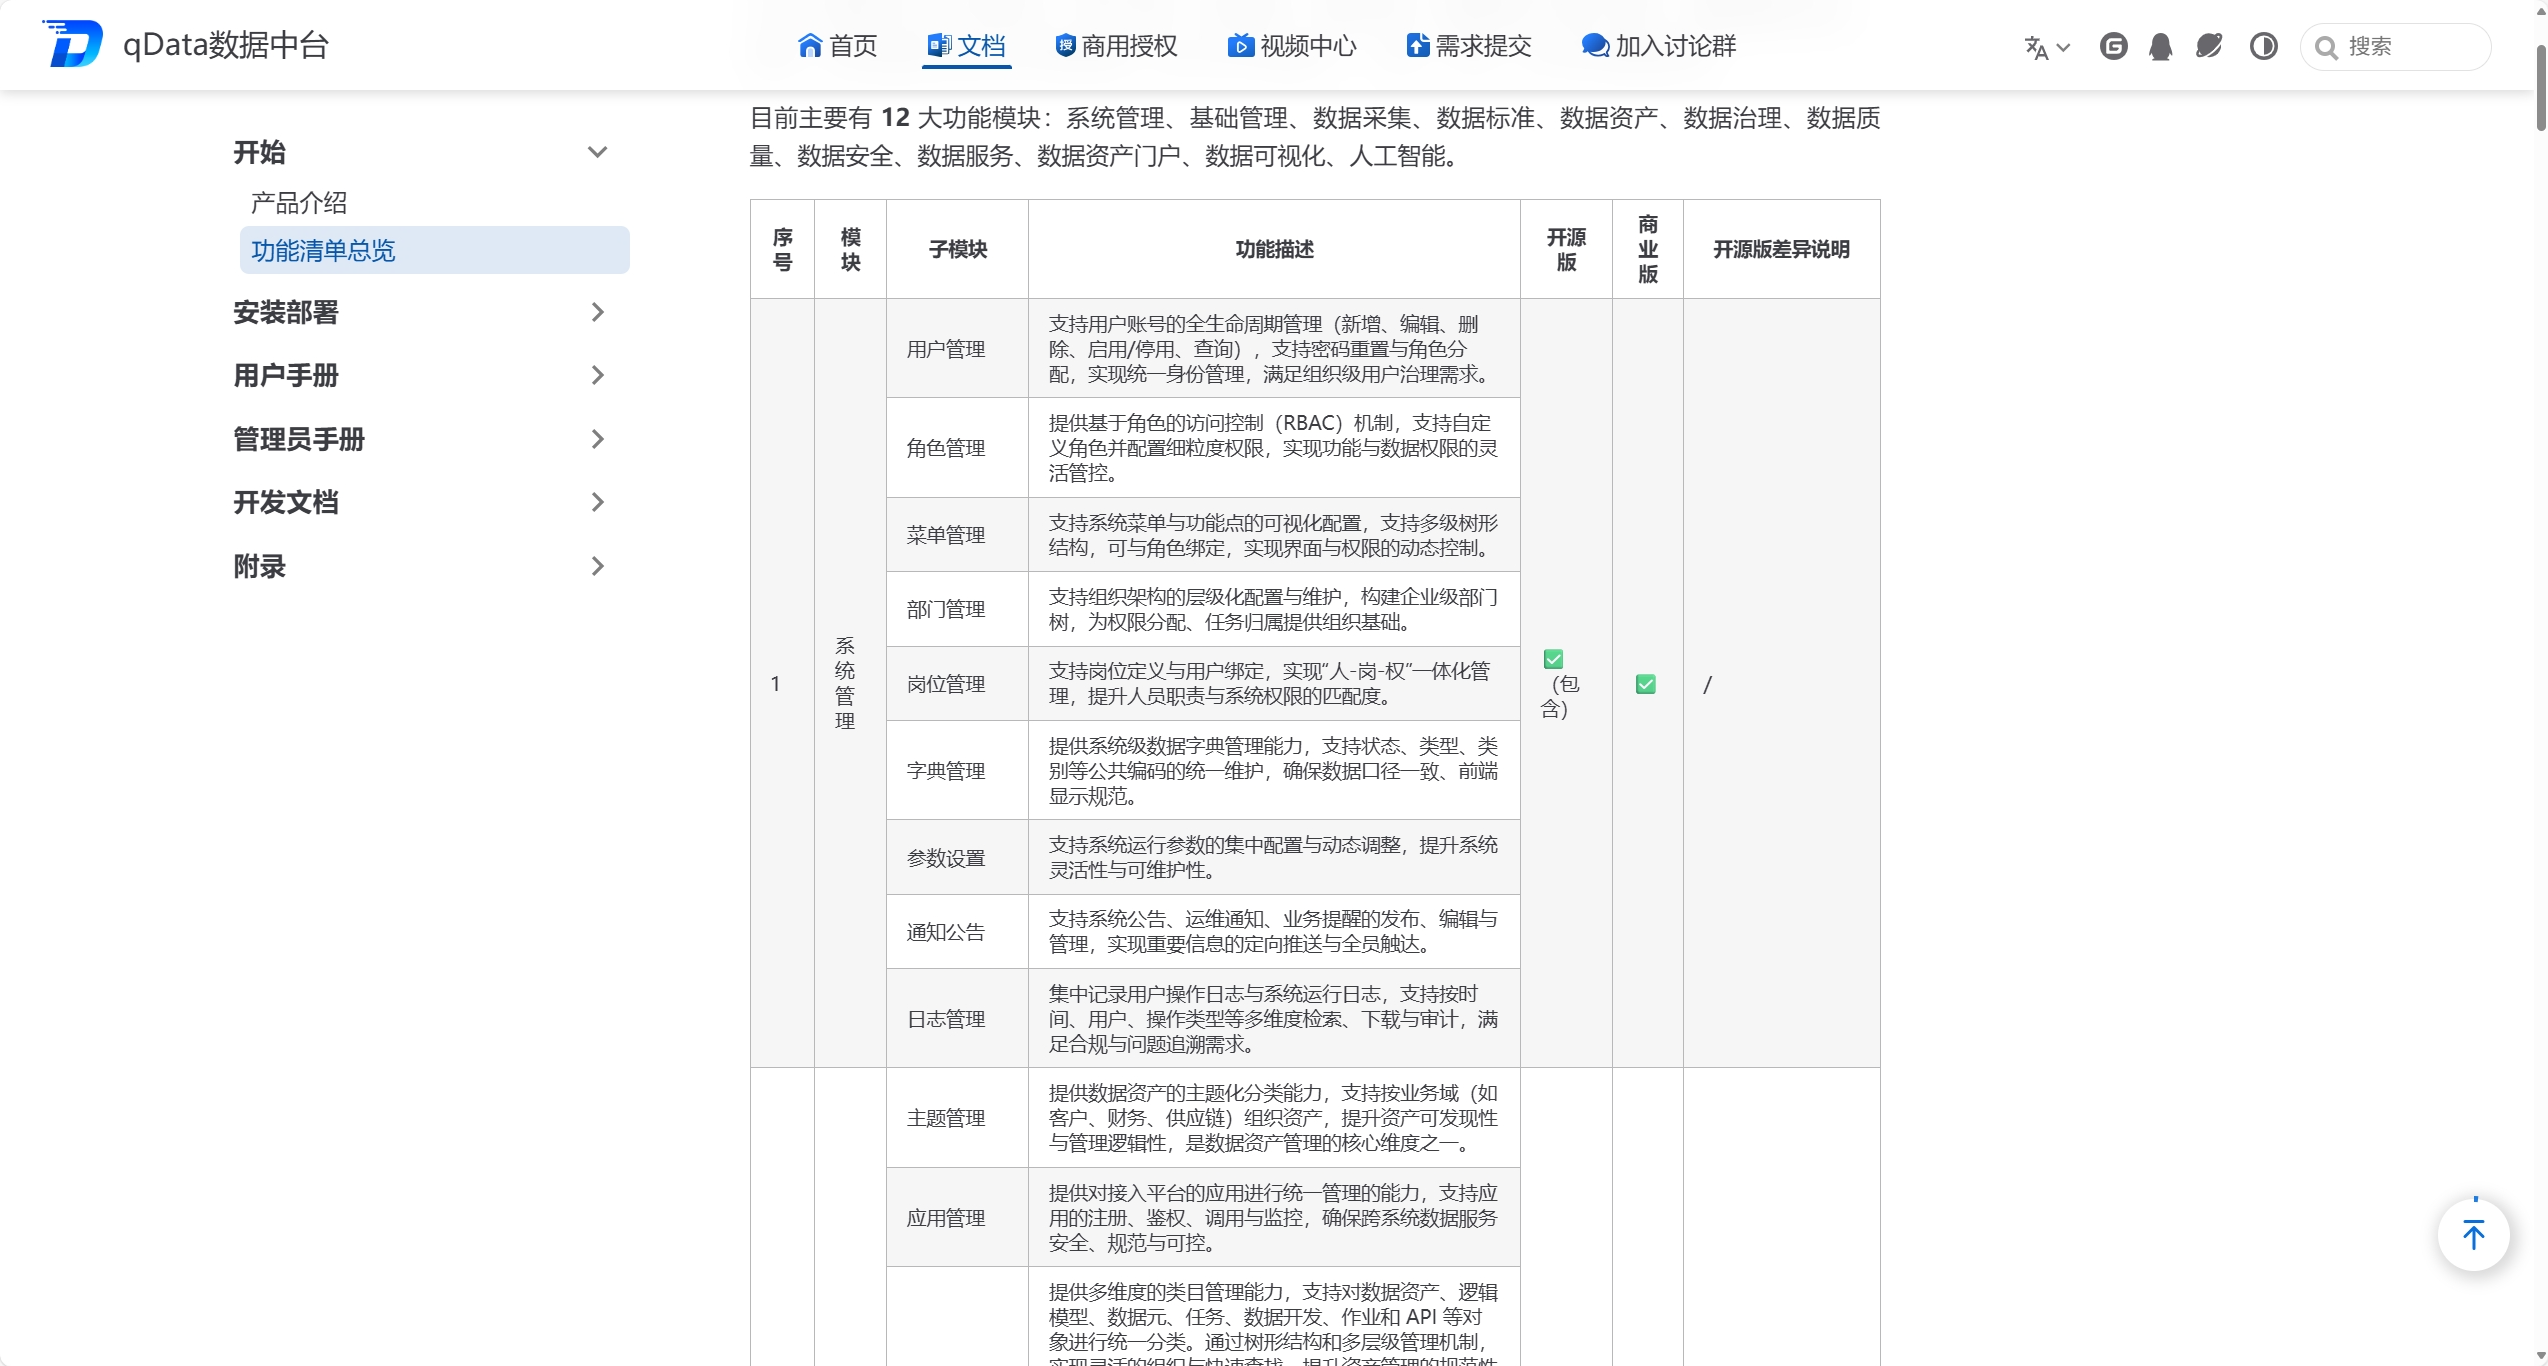Viewport: 2548px width, 1366px height.
Task: Click the planet icon in header
Action: click(2209, 46)
